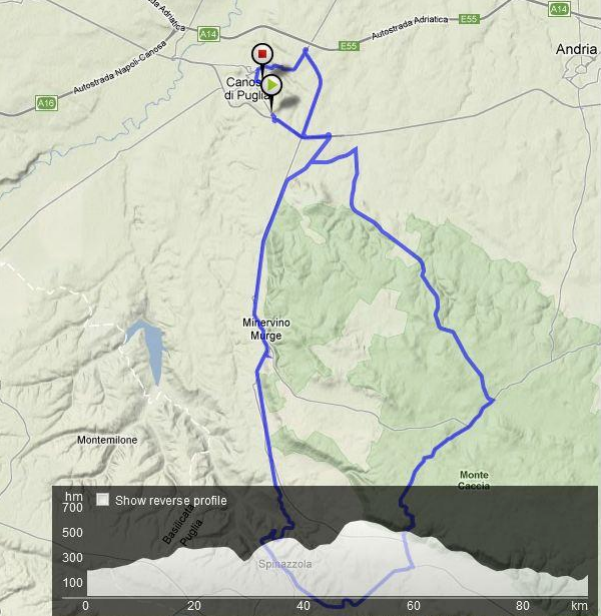Click the elevation peak near 50 km
601x616 pixels.
pos(361,523)
